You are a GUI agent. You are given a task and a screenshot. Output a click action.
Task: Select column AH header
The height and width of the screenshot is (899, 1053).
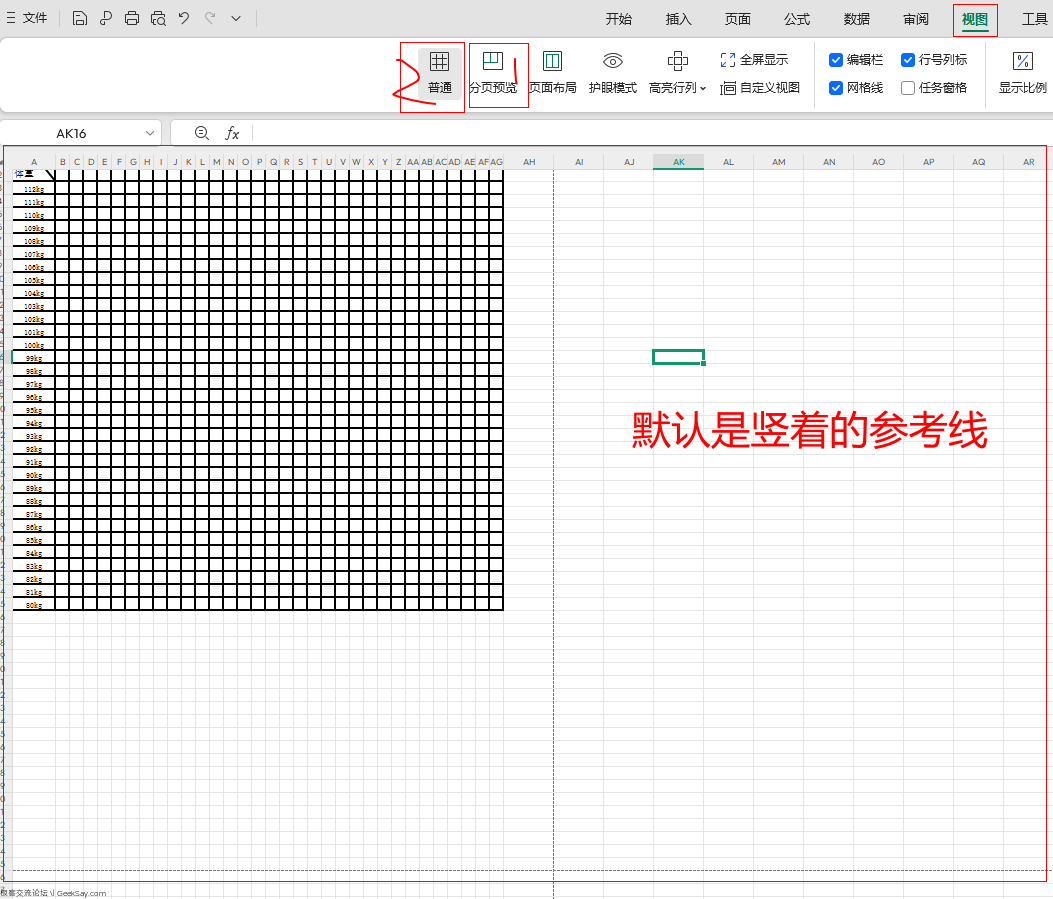point(529,162)
